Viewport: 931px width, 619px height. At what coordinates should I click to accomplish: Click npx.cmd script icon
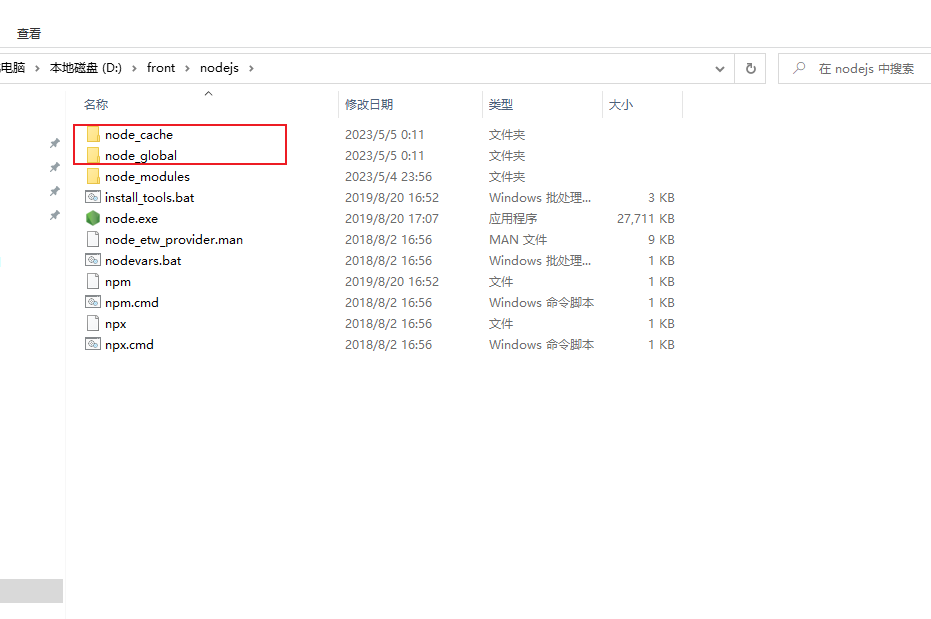point(93,344)
